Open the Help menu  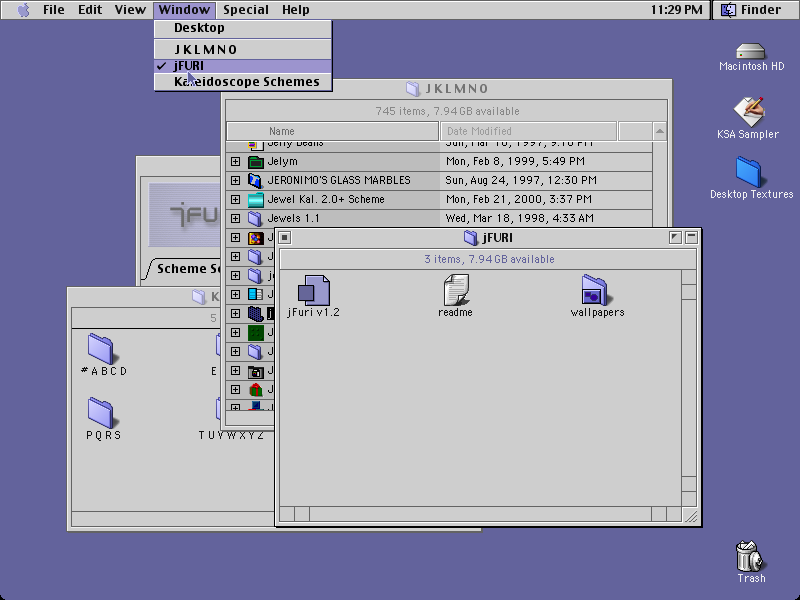pos(295,10)
